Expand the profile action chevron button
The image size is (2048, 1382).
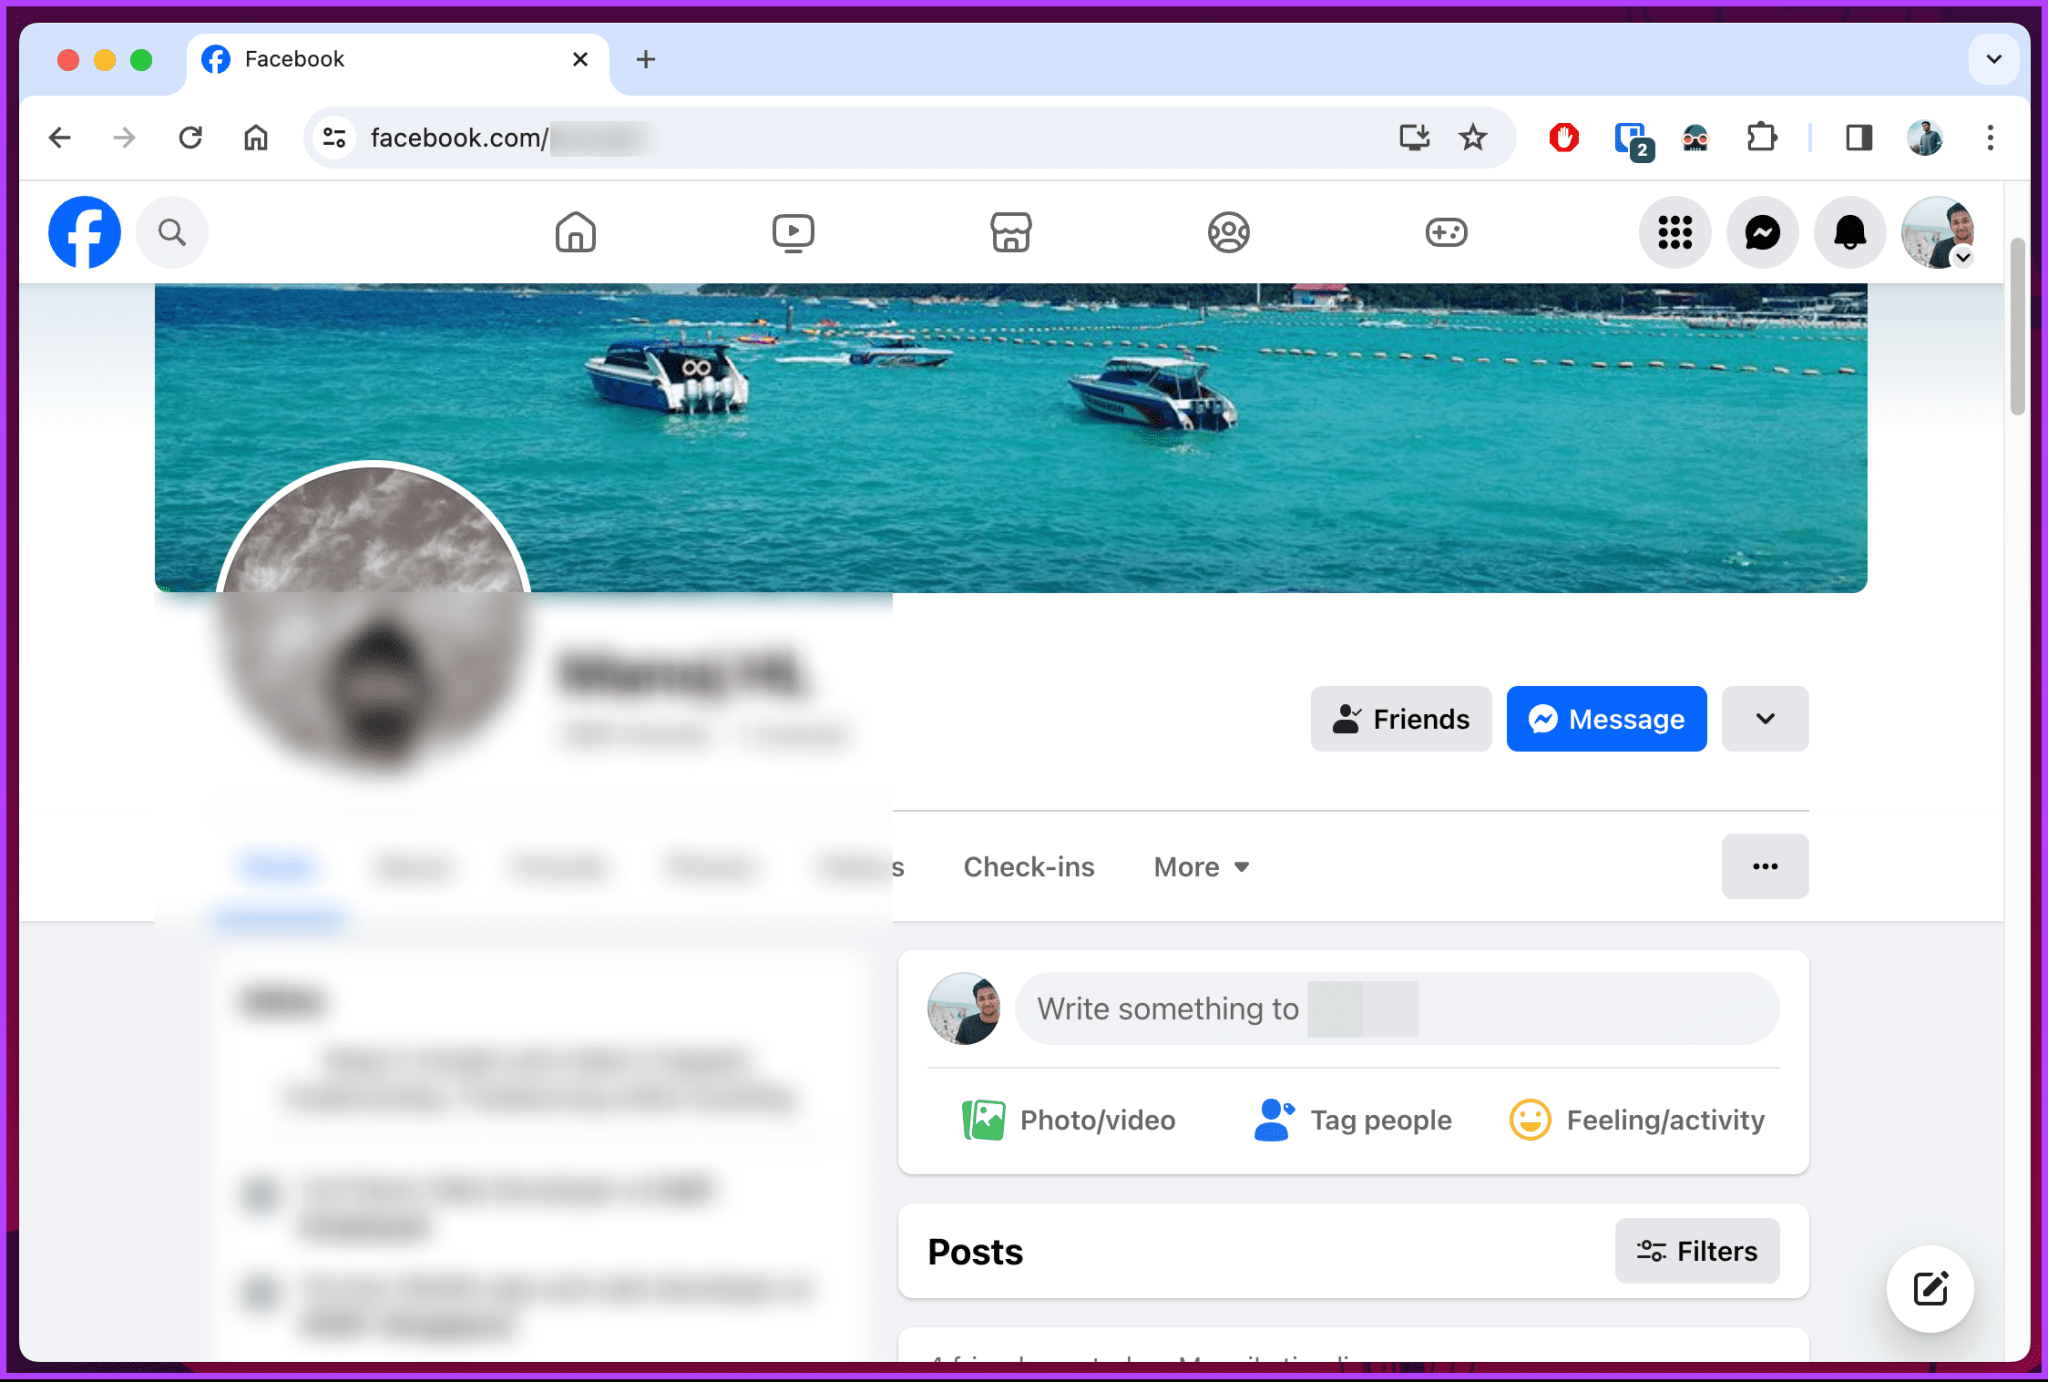click(x=1766, y=717)
